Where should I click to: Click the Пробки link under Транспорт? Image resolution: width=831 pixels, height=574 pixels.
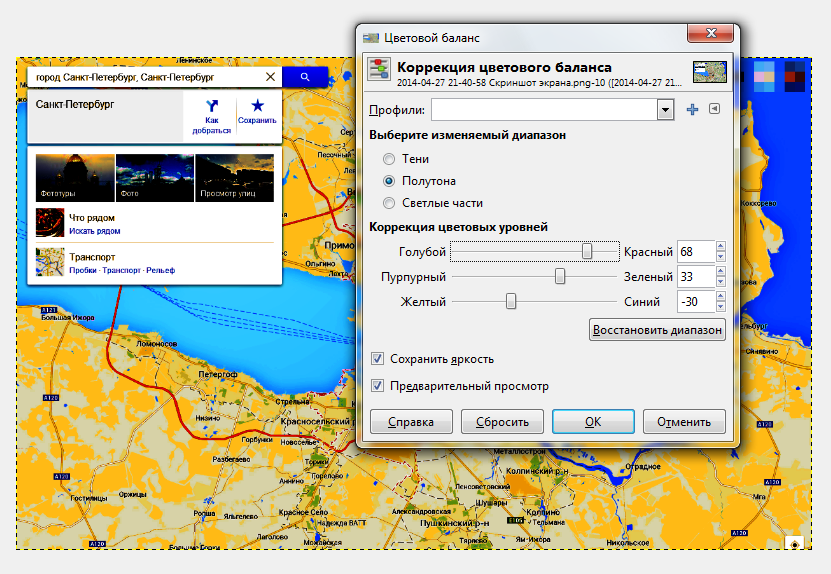(83, 270)
